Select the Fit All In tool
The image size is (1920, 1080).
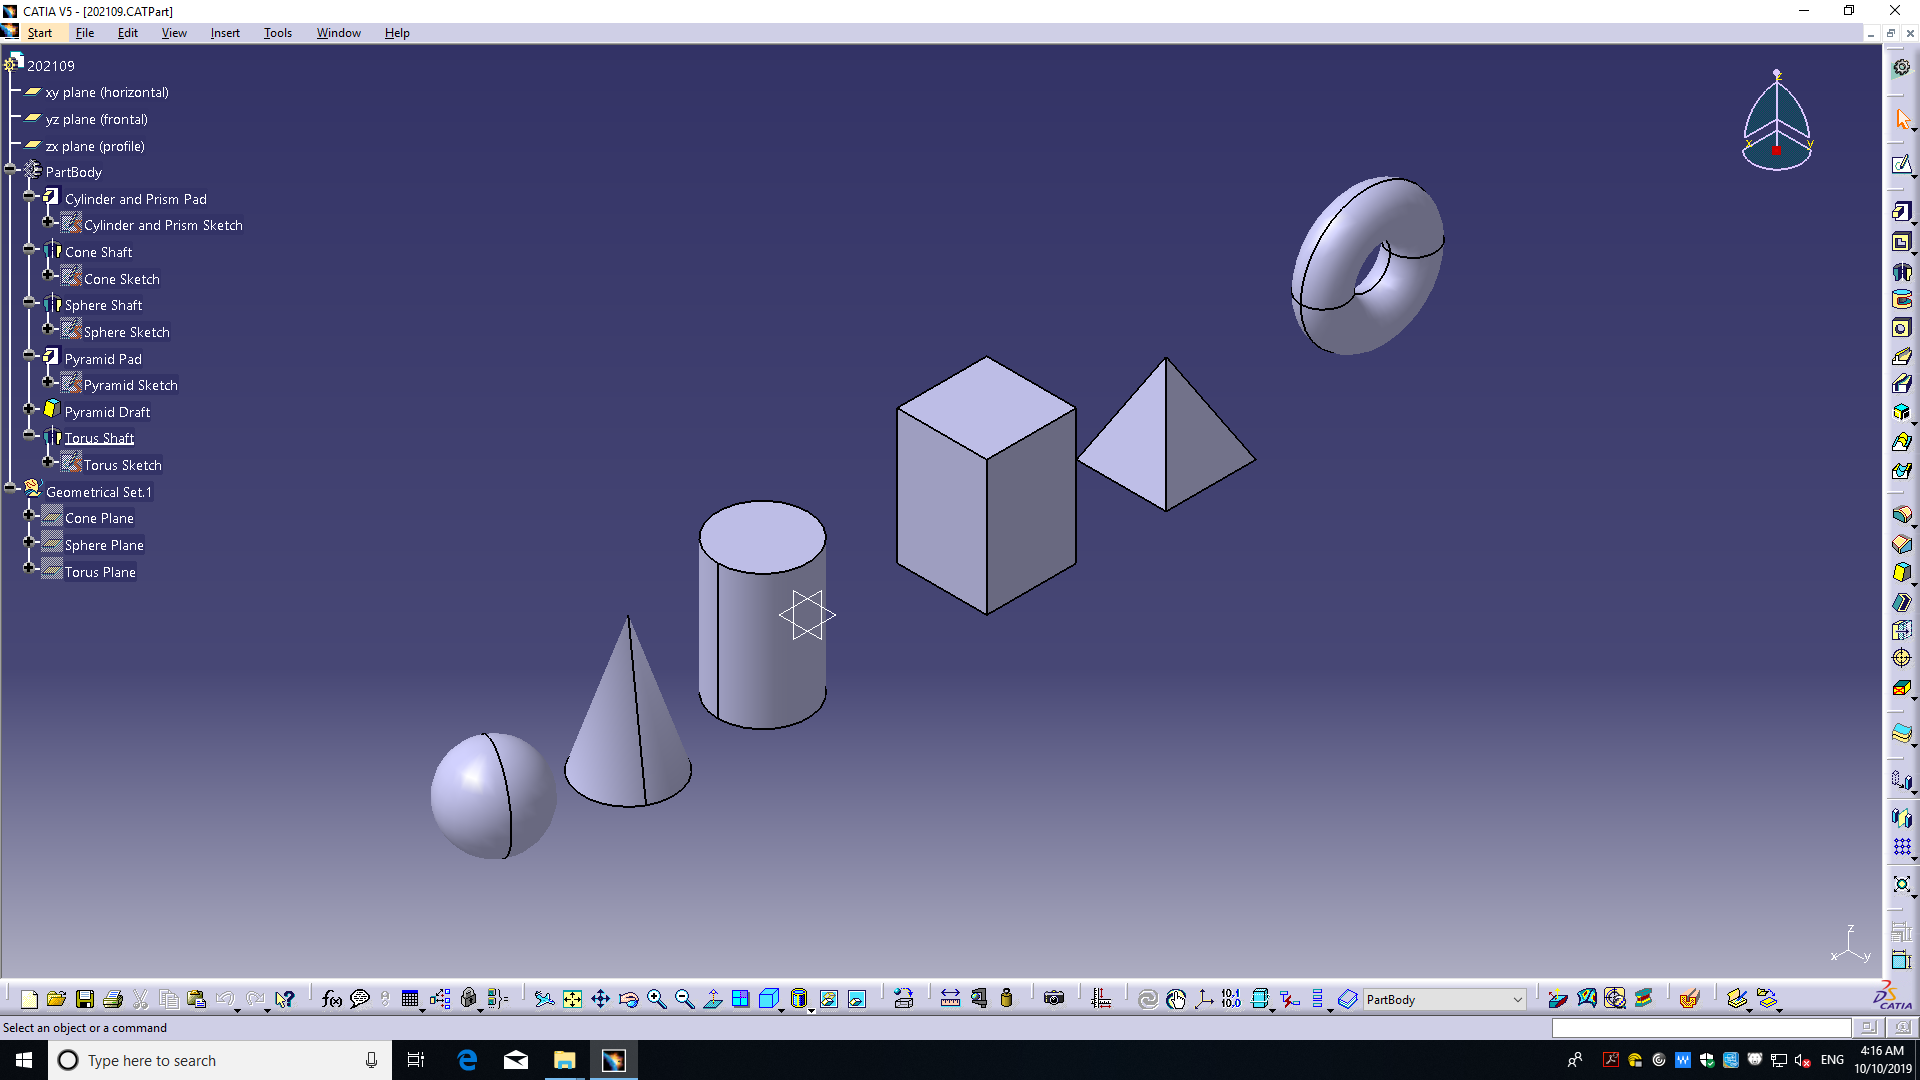(572, 999)
